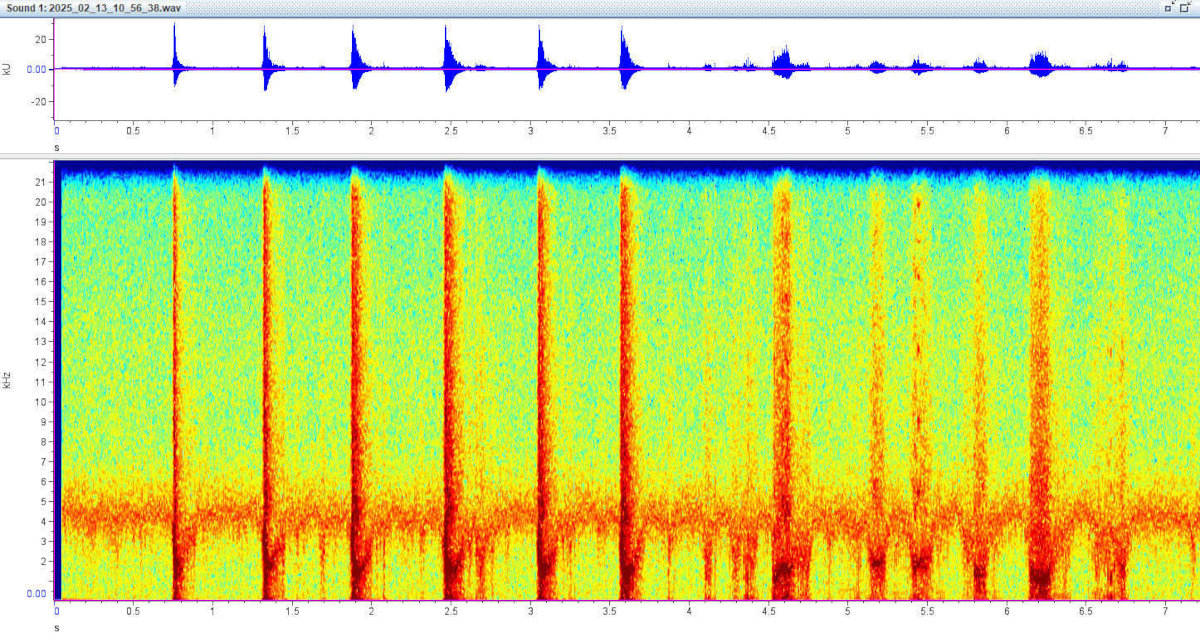Click the kU label on waveform axis
Image resolution: width=1200 pixels, height=633 pixels.
[8, 70]
